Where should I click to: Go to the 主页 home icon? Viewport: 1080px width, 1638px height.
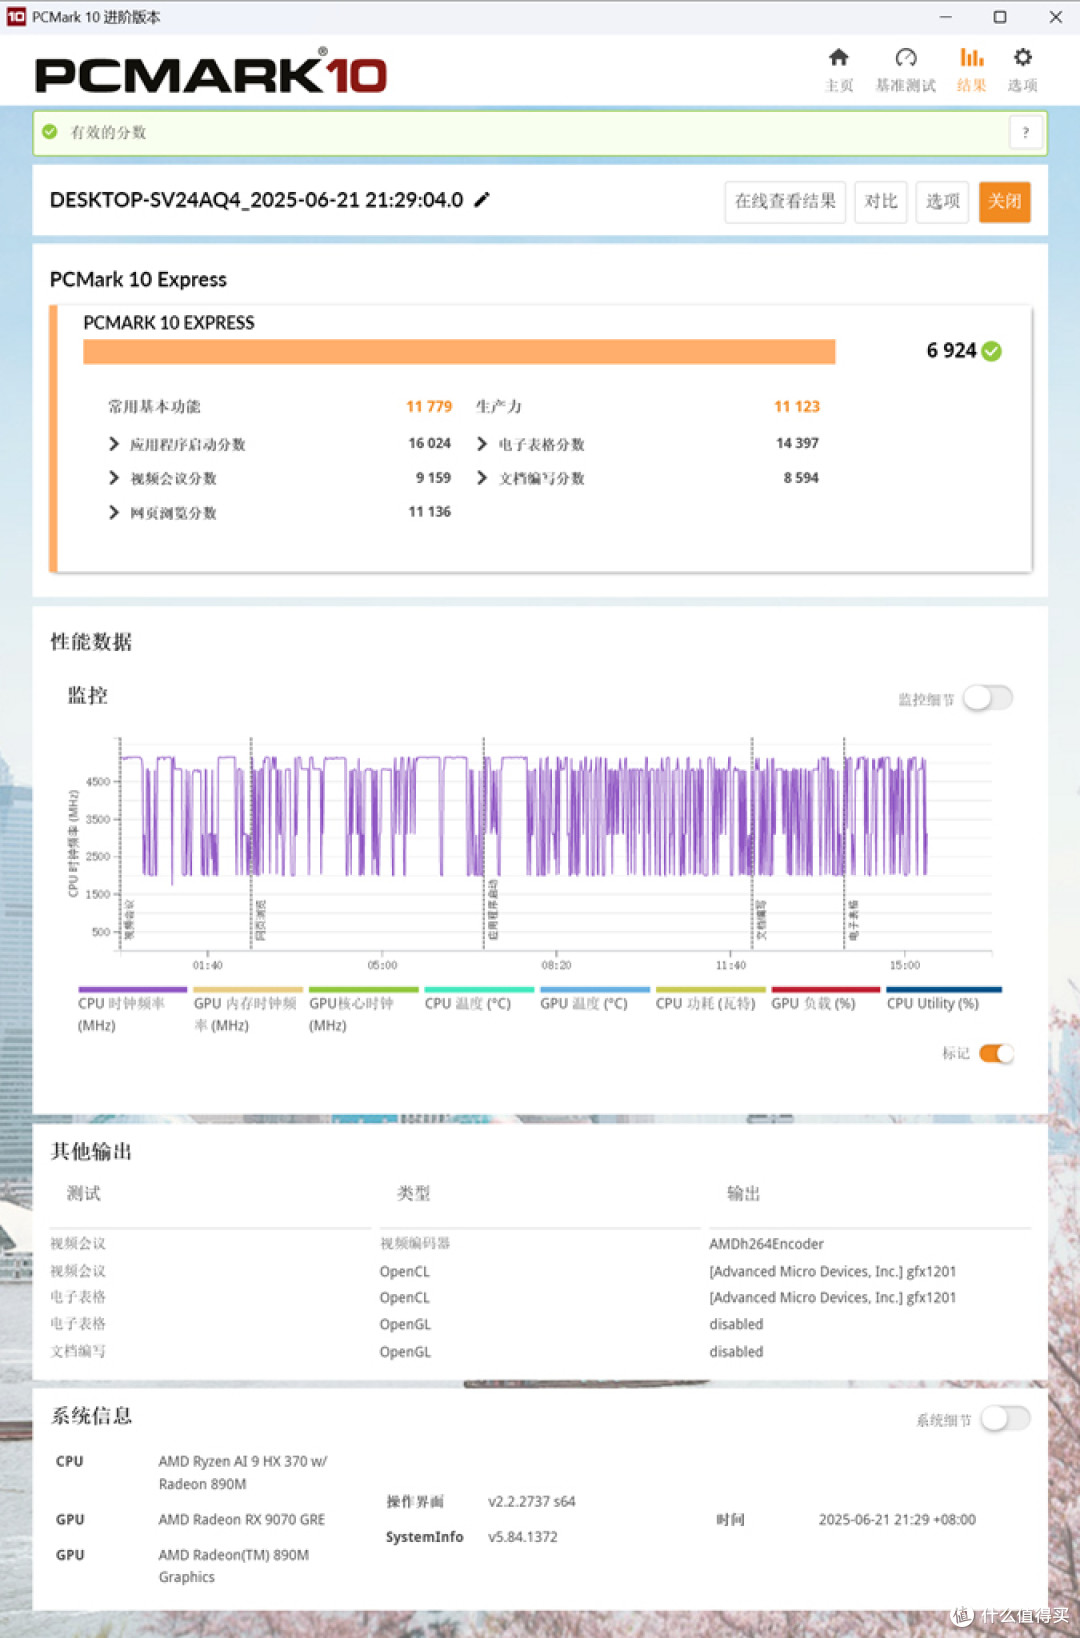point(839,58)
